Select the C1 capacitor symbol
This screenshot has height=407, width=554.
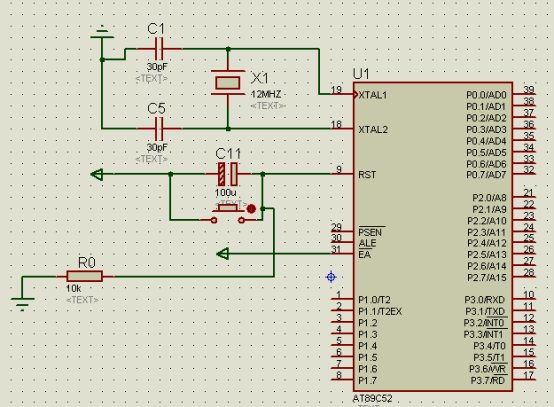tap(159, 49)
